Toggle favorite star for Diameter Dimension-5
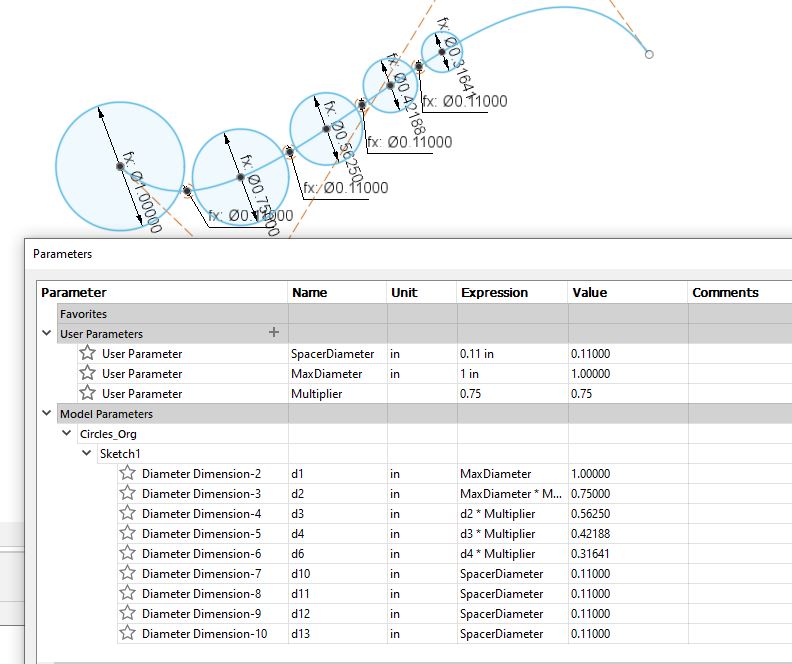Viewport: 792px width, 664px height. [127, 533]
